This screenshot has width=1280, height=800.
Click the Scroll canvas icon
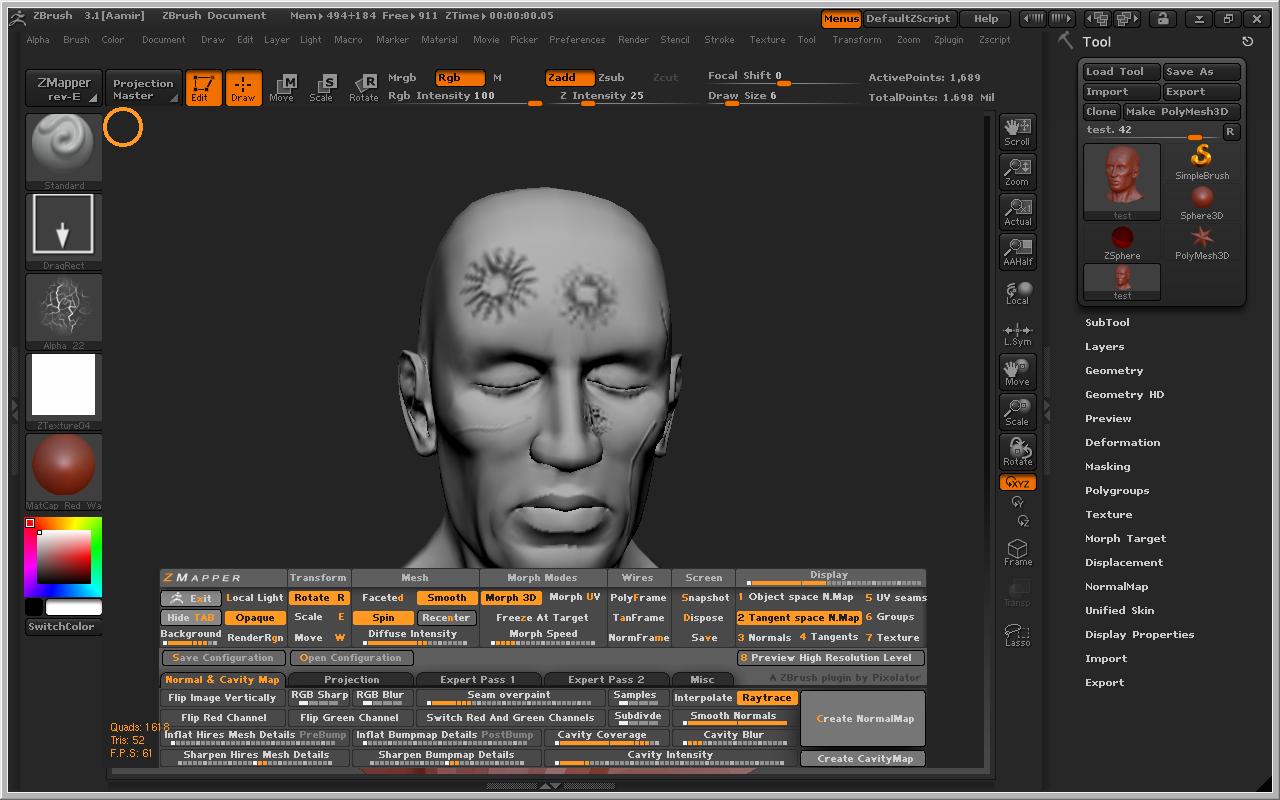1017,131
